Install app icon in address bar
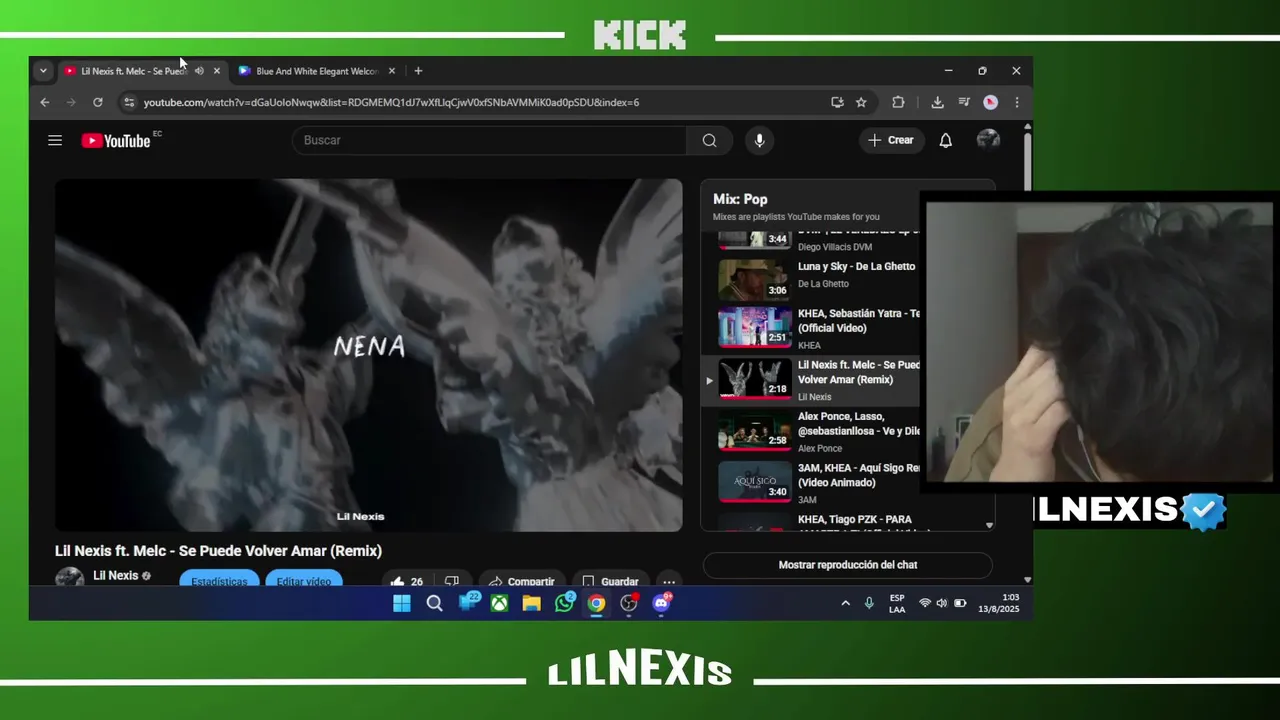This screenshot has width=1280, height=720. 837,102
